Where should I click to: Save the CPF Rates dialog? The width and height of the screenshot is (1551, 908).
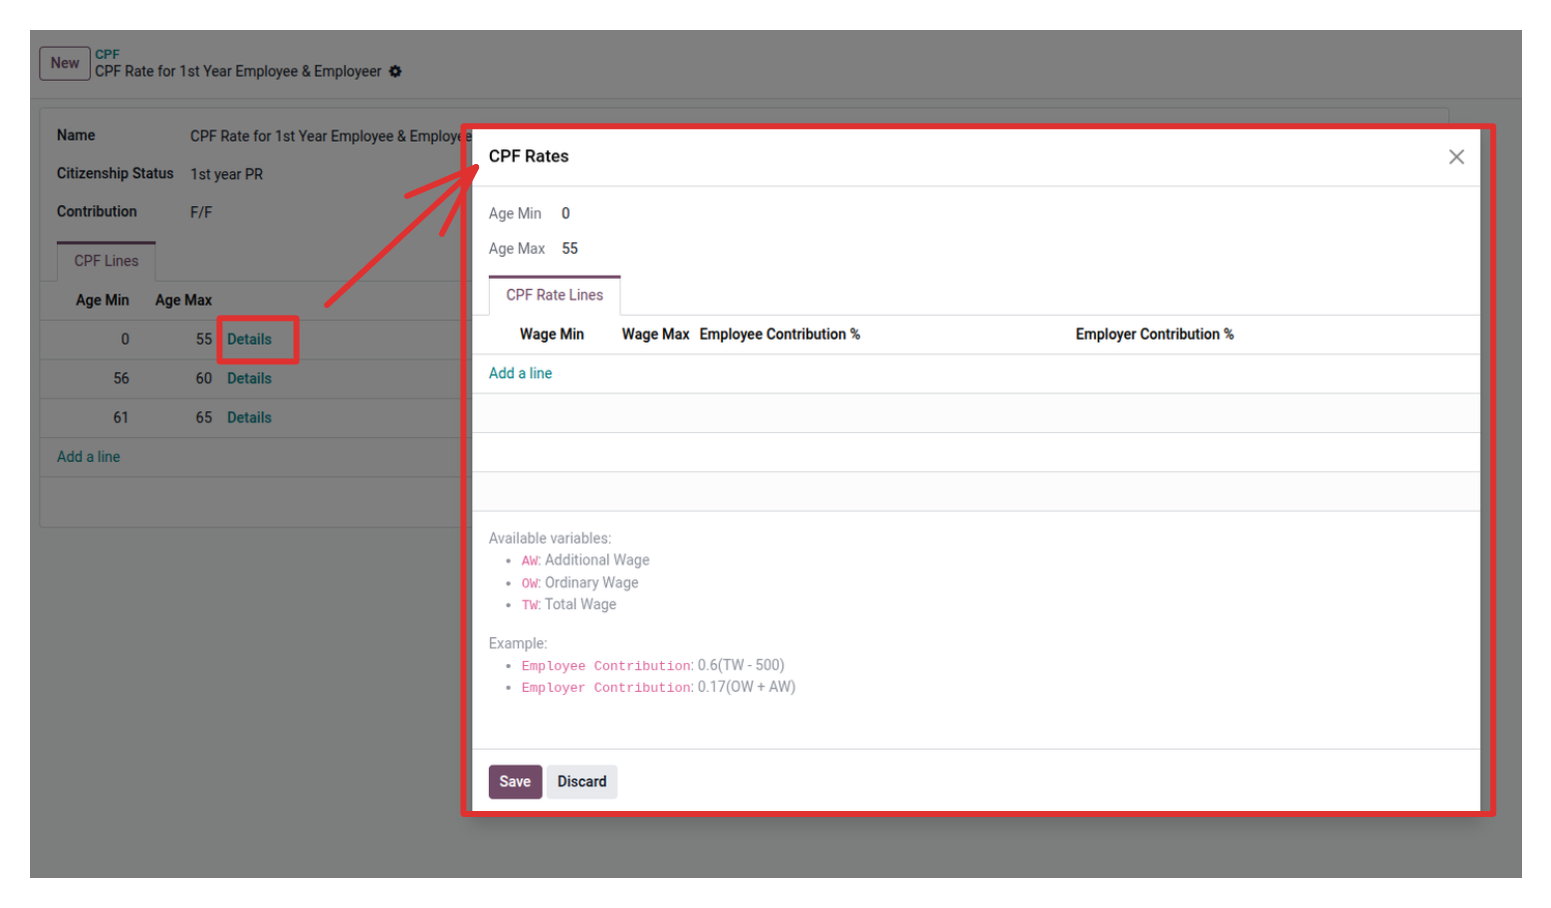click(x=514, y=781)
